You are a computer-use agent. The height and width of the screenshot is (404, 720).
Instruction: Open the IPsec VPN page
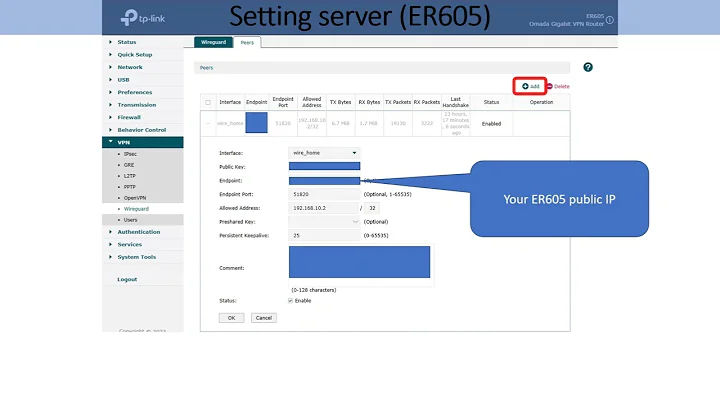point(130,154)
